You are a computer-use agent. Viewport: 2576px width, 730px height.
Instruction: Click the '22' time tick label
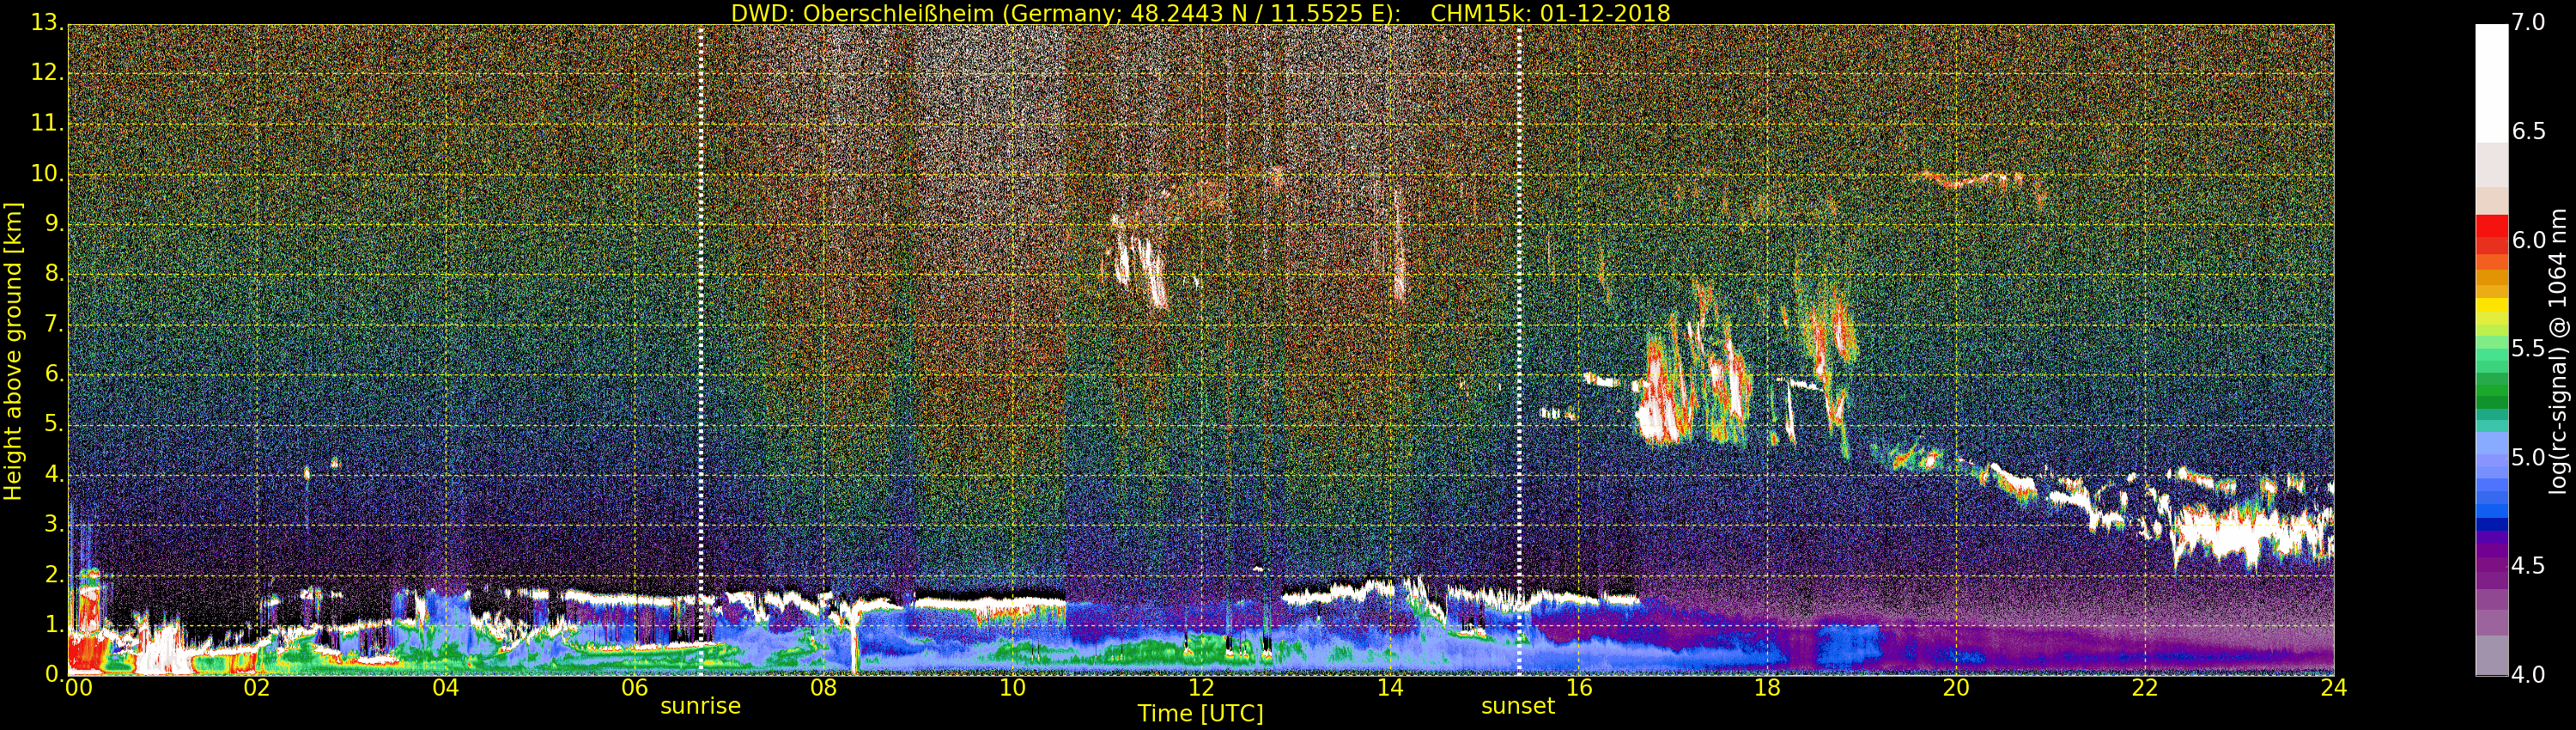[x=2146, y=688]
